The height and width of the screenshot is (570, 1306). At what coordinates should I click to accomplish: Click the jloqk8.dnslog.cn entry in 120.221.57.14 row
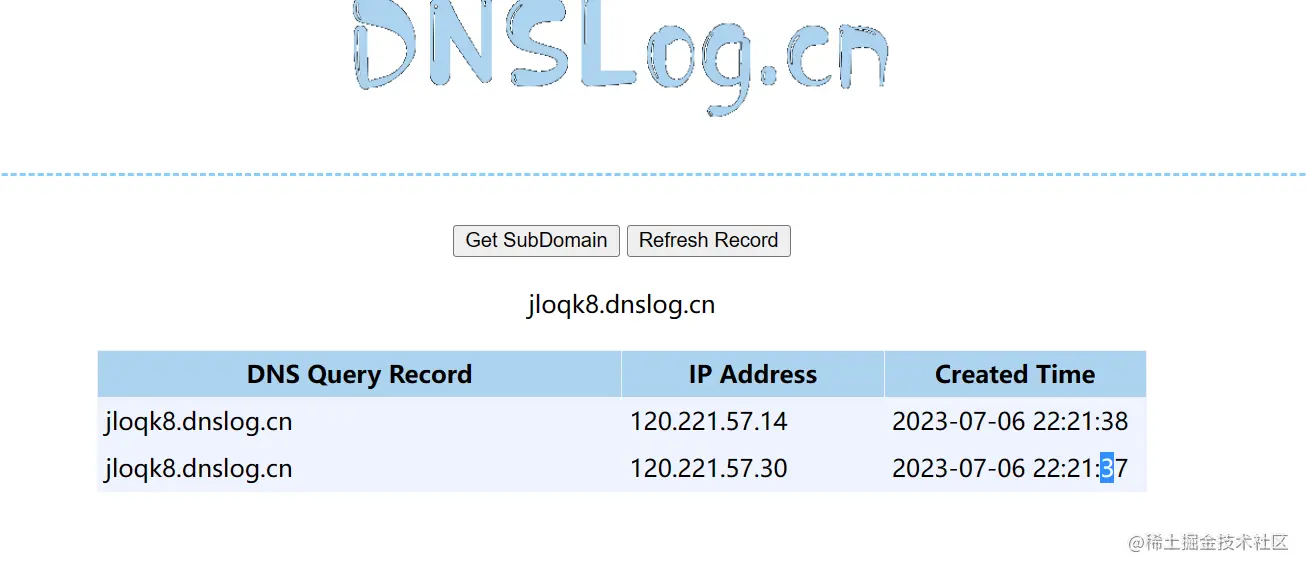pyautogui.click(x=199, y=422)
